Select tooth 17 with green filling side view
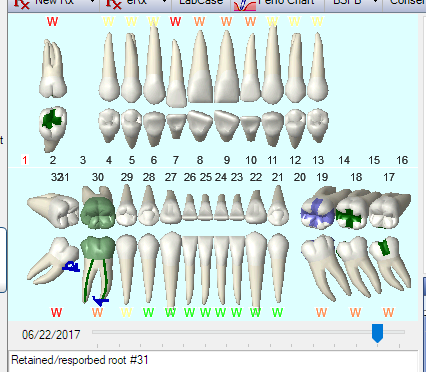The height and width of the screenshot is (372, 426). pos(389,263)
